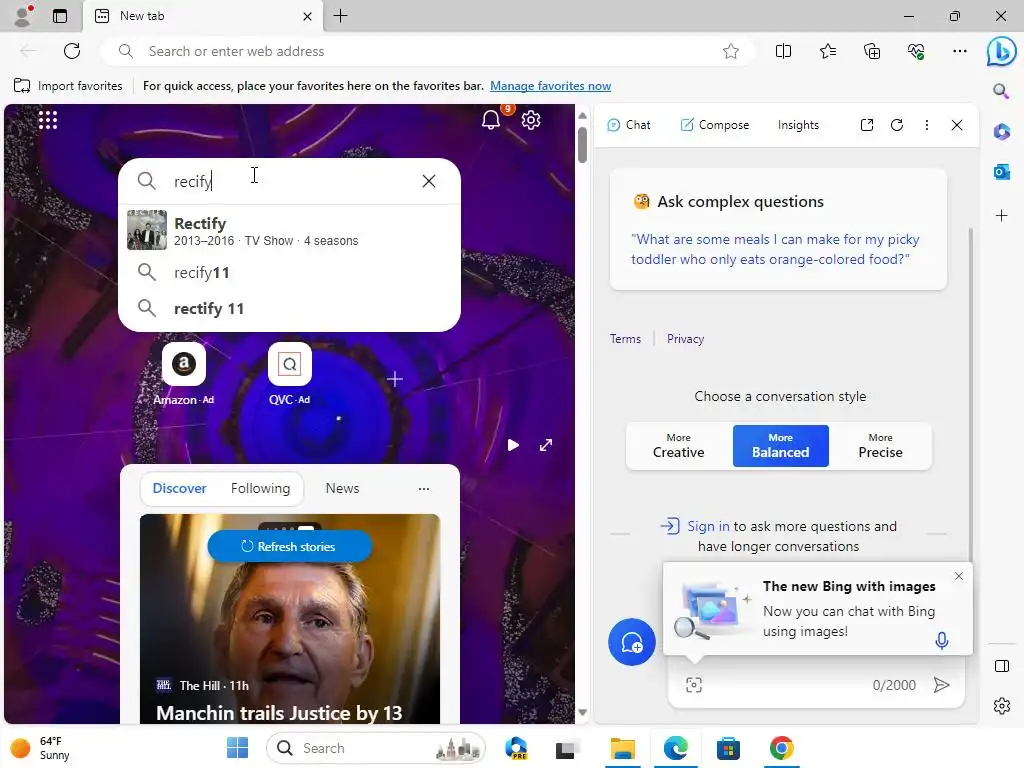Expand the background to full view

coord(546,445)
